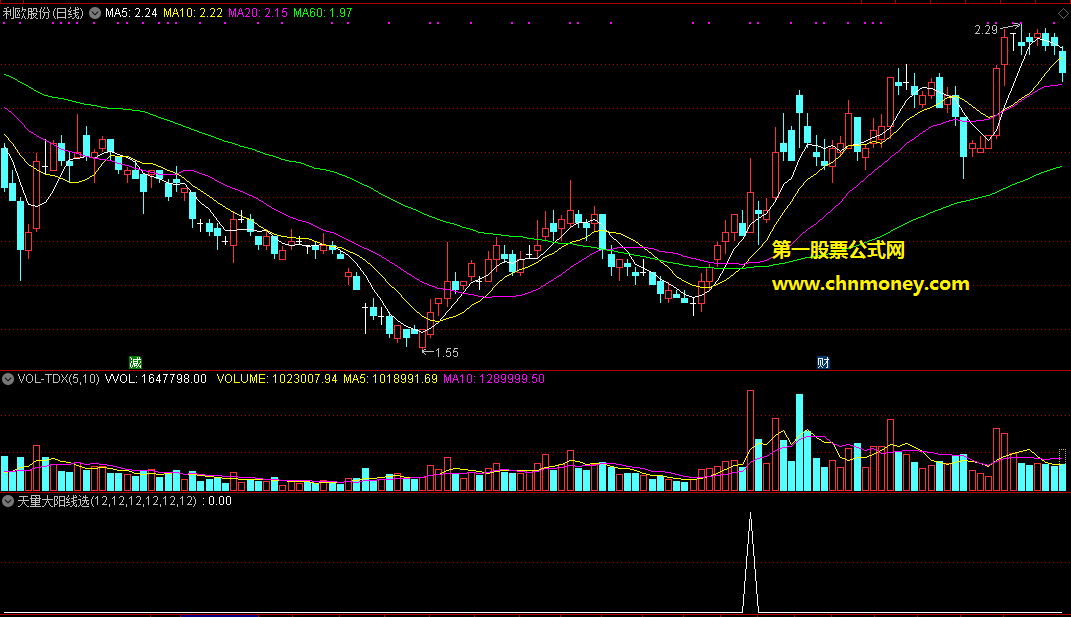Click the diamond icon at top right

click(x=1063, y=14)
